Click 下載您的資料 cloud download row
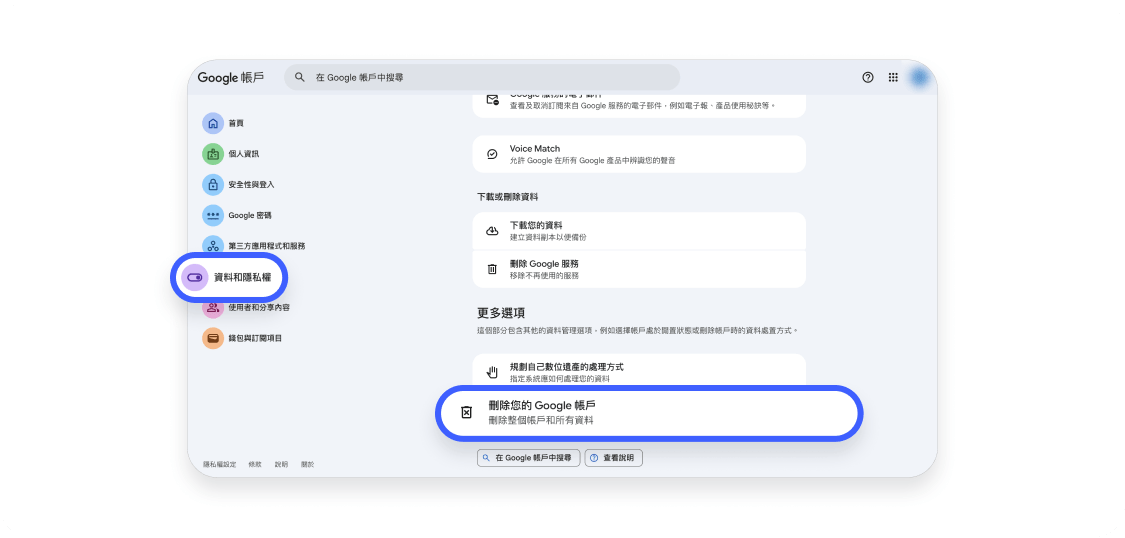 (639, 231)
